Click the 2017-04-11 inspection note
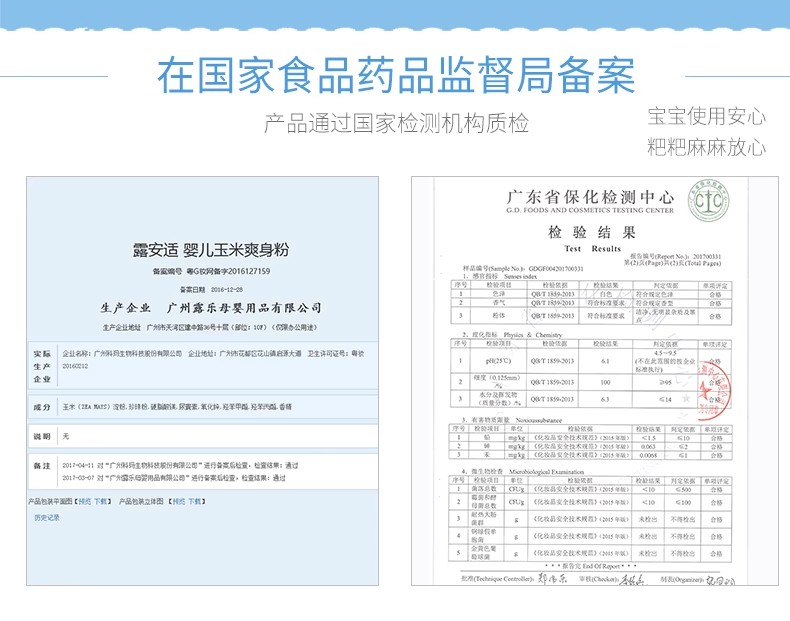Viewport: 790px width, 621px height. tap(180, 465)
